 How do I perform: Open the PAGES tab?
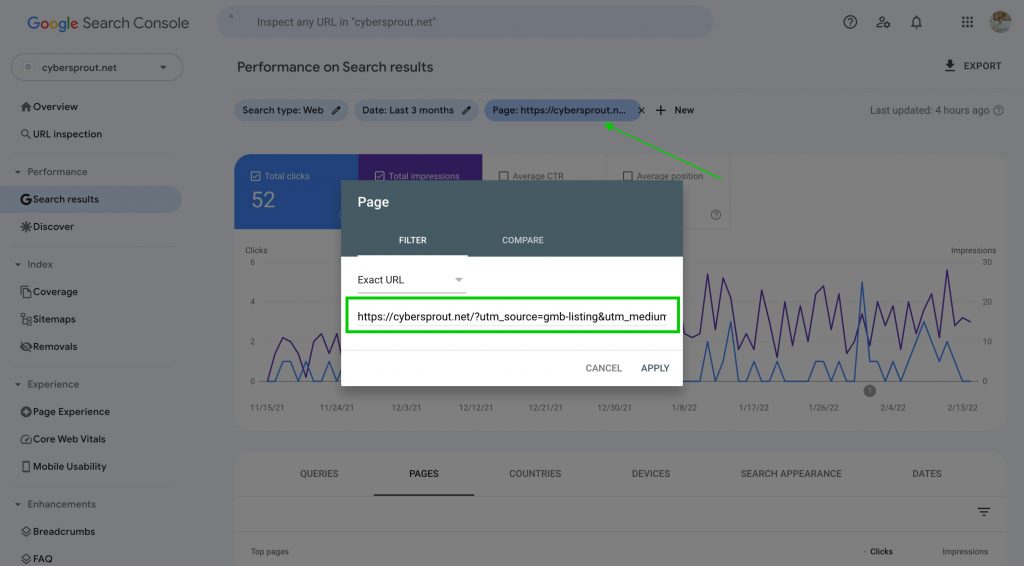point(424,474)
